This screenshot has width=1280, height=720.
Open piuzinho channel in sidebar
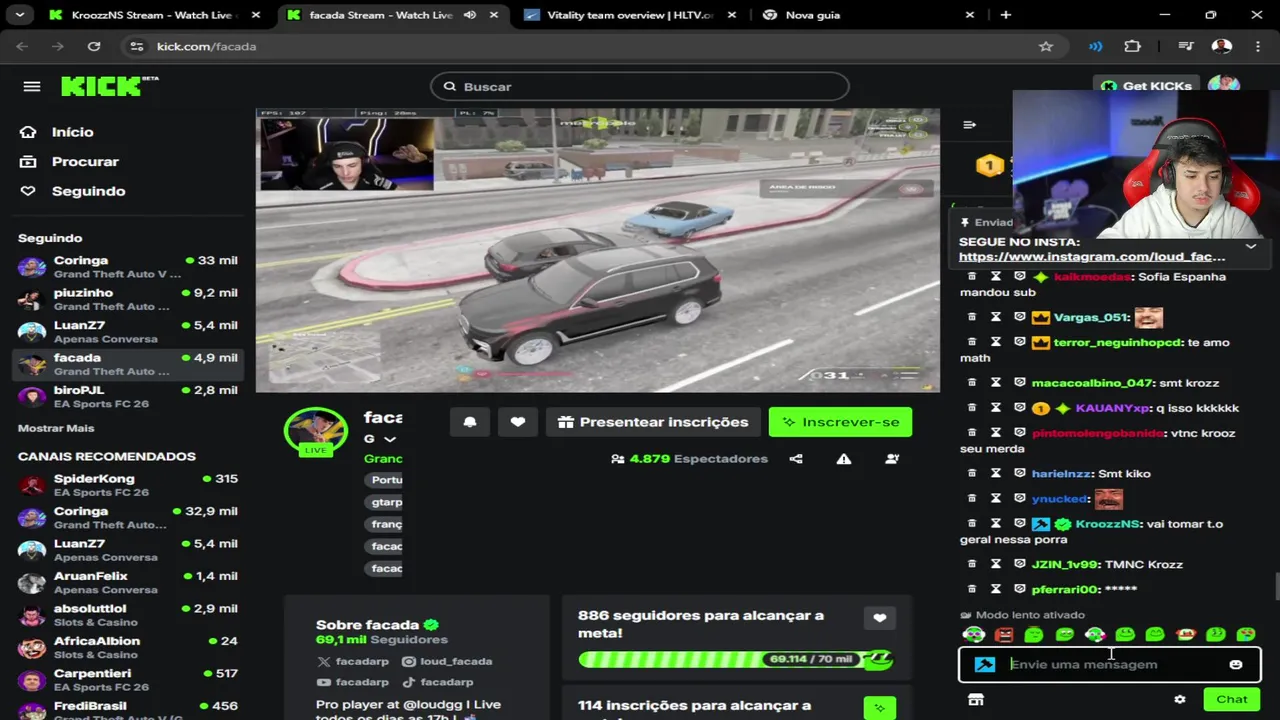point(128,299)
